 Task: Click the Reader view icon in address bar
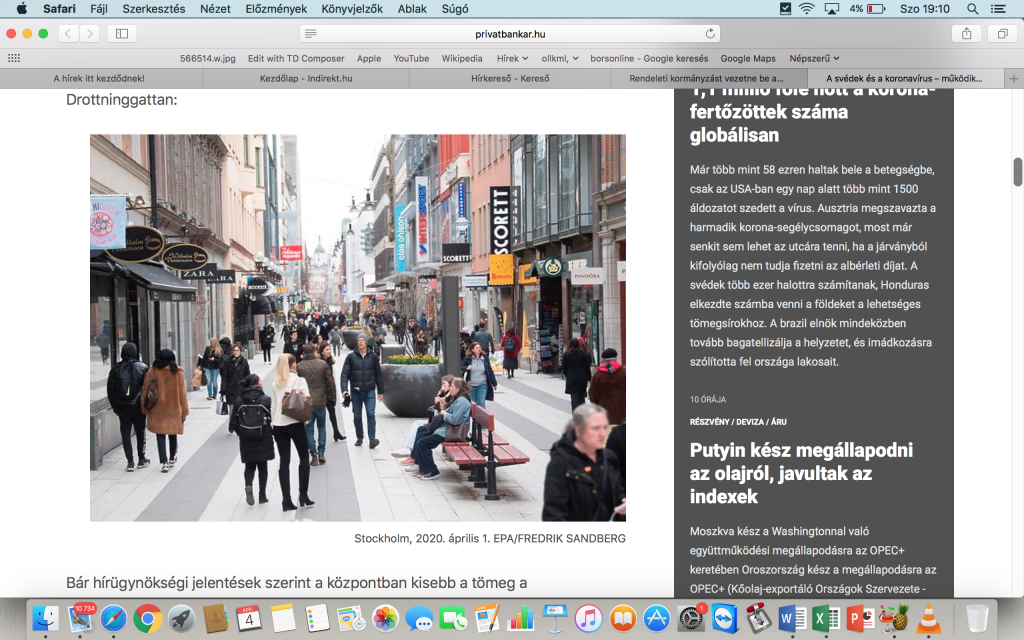pos(311,33)
